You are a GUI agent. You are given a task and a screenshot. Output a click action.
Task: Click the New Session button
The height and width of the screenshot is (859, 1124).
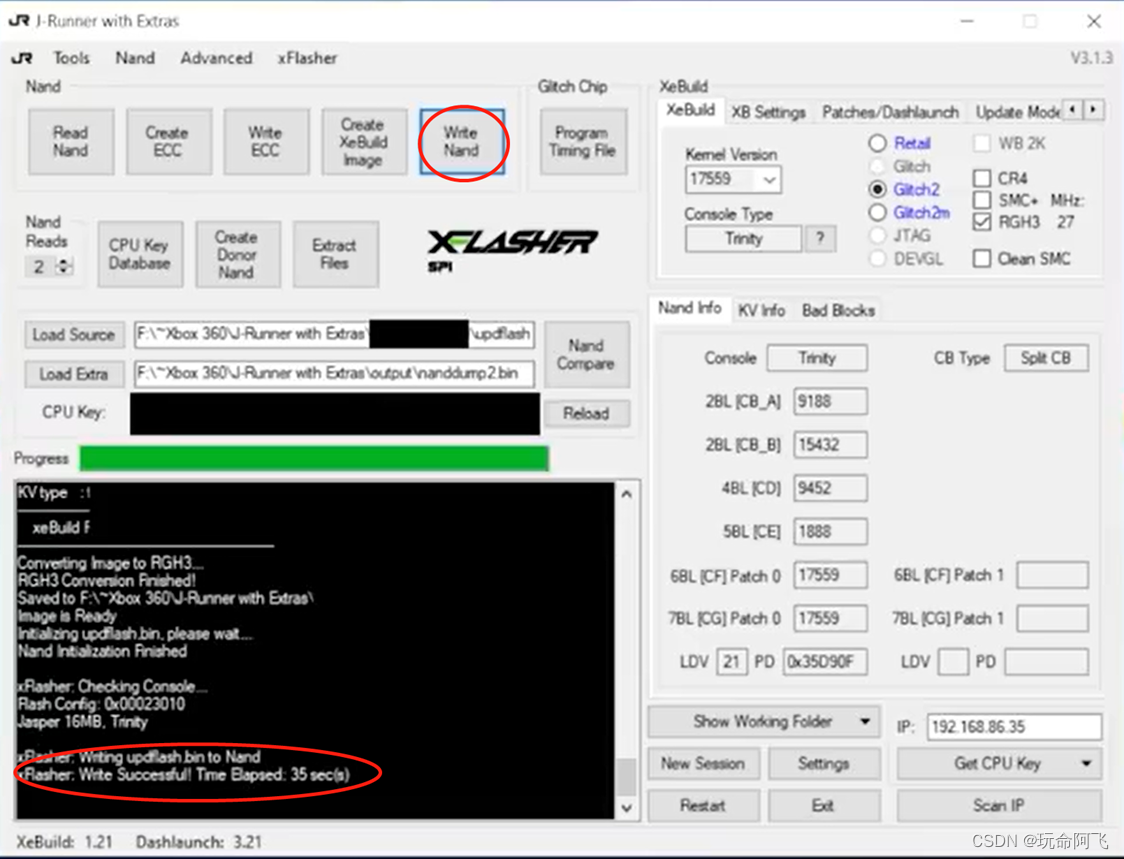[702, 764]
